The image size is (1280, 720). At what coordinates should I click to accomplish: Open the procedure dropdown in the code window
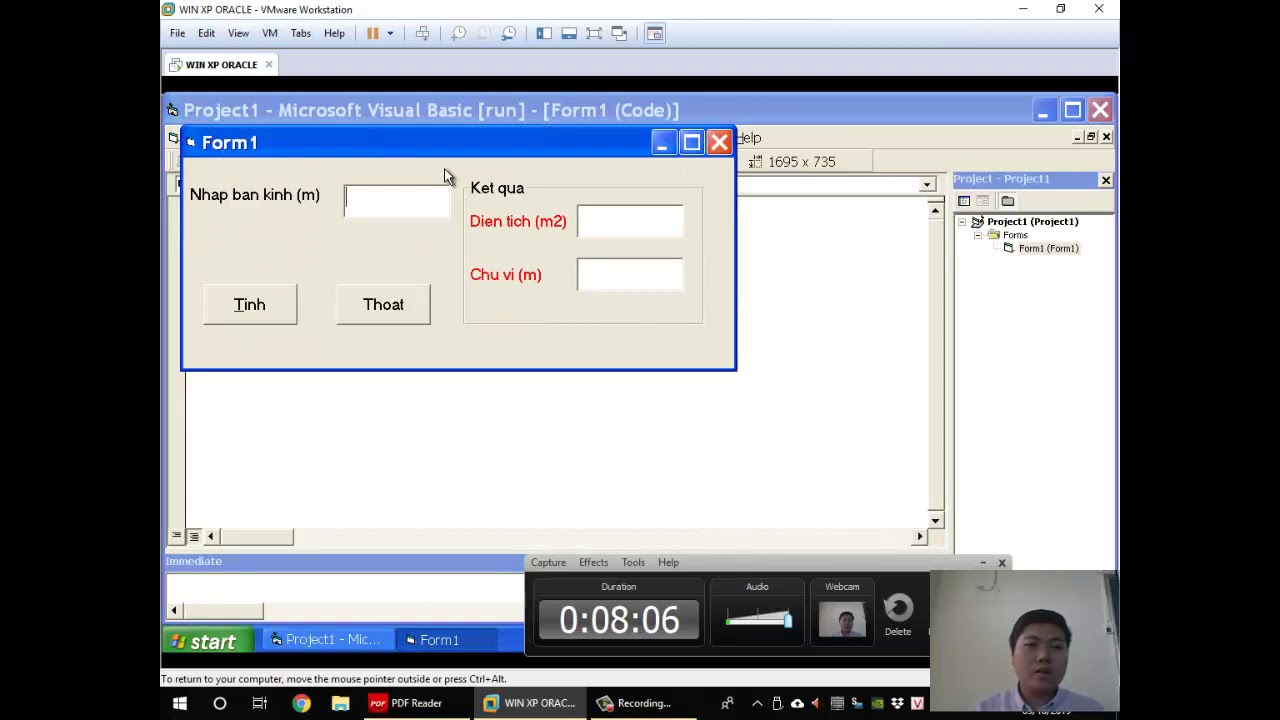[927, 185]
